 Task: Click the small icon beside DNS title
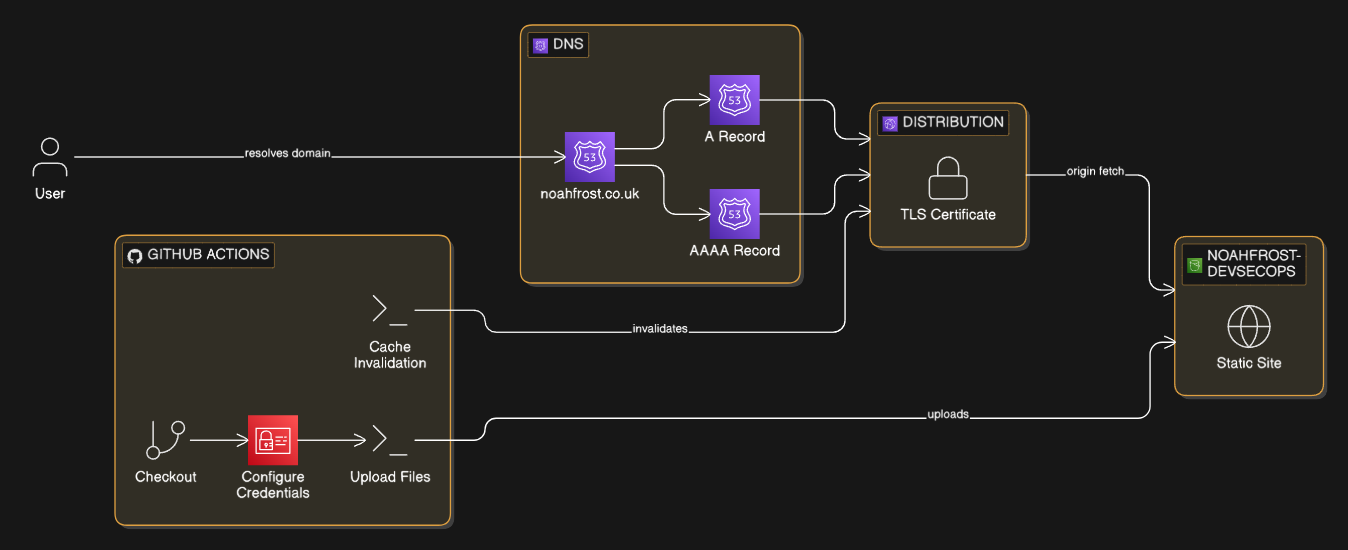click(540, 45)
